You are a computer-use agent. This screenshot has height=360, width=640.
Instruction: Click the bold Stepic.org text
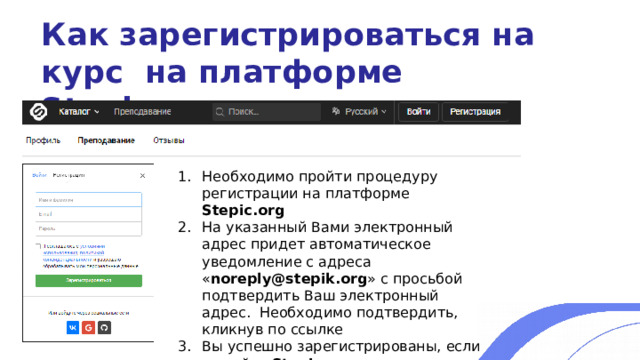[243, 210]
